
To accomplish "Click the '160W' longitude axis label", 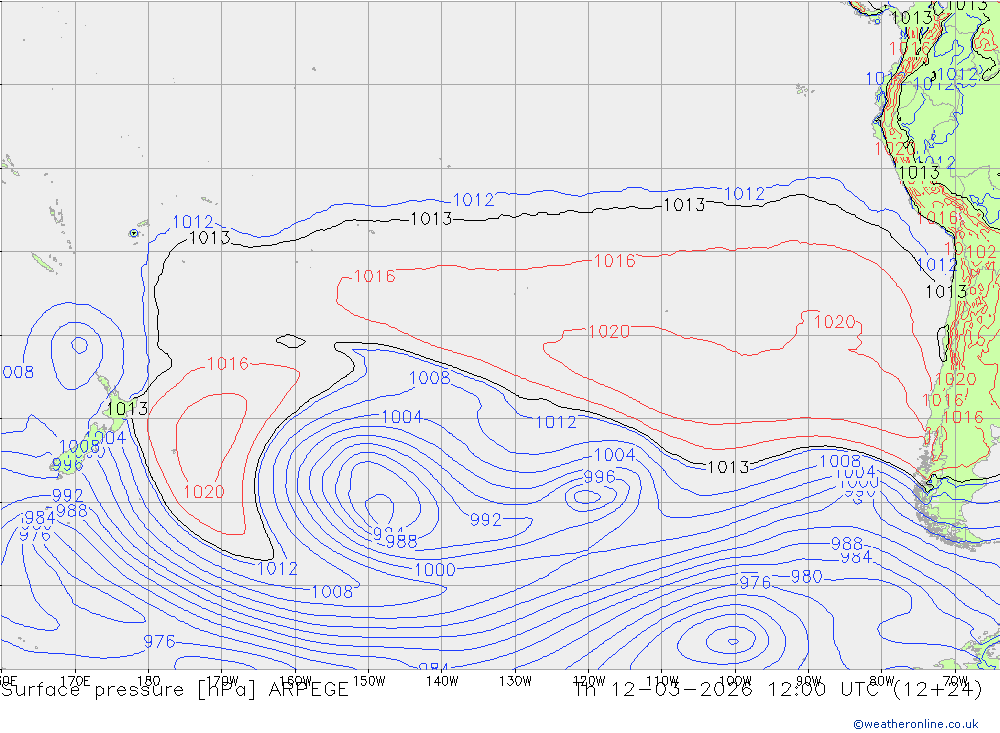I will pos(296,681).
